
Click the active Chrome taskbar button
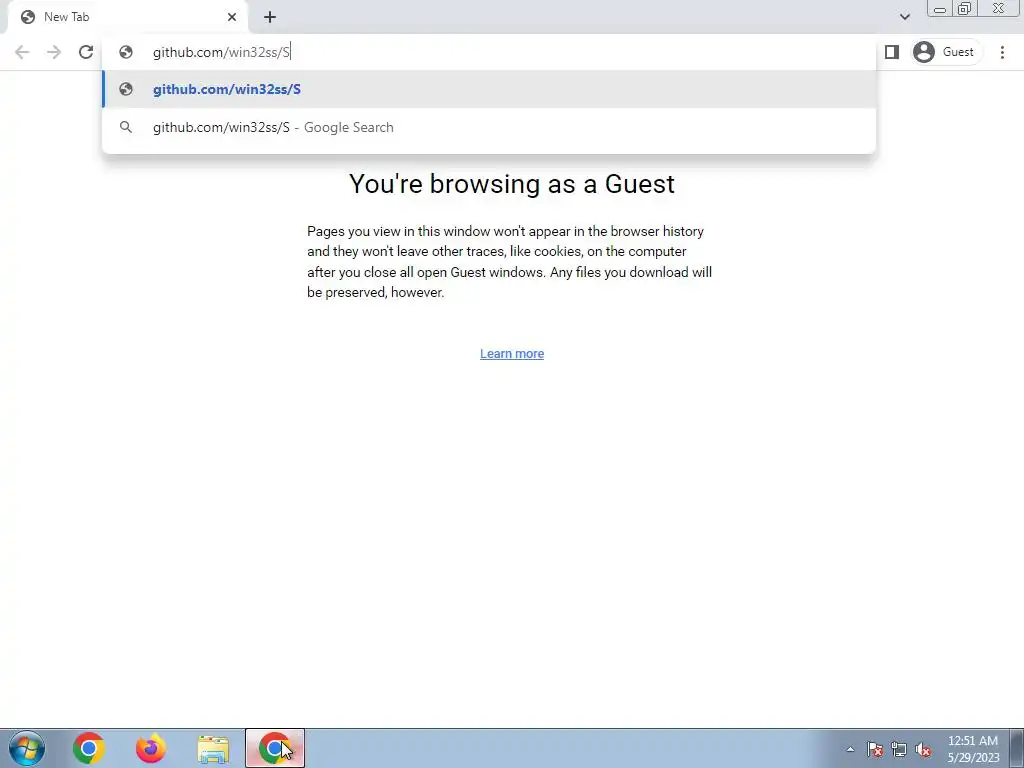pos(275,748)
